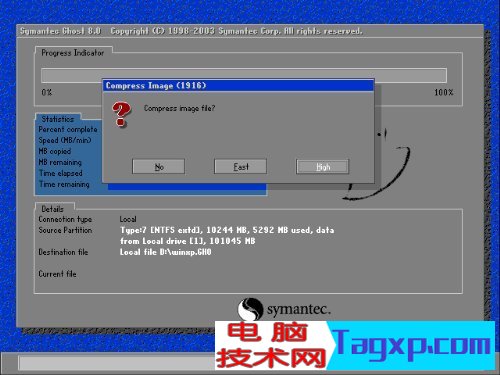Click the 'Compress image file?' prompt text
The width and height of the screenshot is (500, 375).
tap(179, 108)
